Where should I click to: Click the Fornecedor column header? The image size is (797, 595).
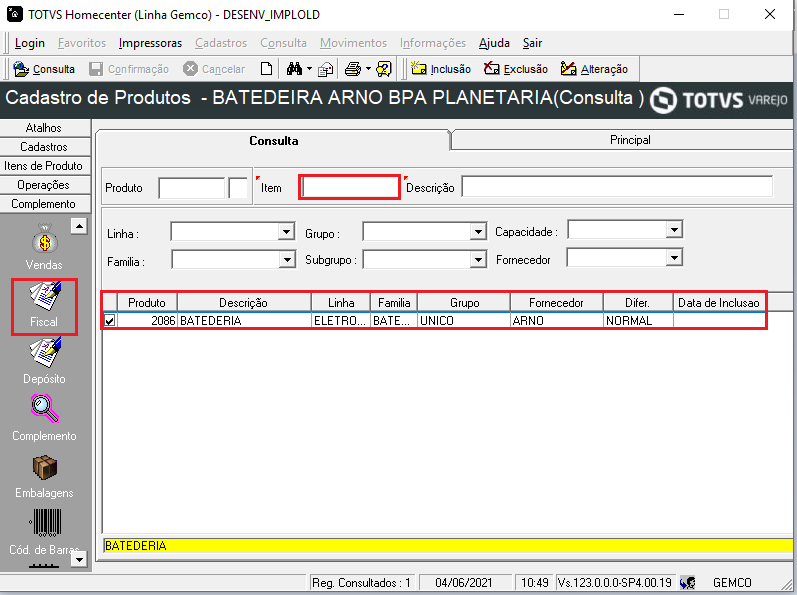(x=556, y=303)
